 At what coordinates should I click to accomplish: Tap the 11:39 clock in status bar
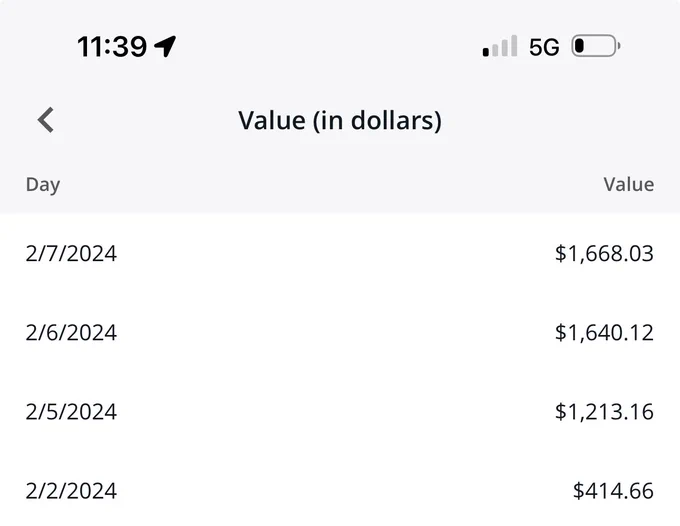112,46
